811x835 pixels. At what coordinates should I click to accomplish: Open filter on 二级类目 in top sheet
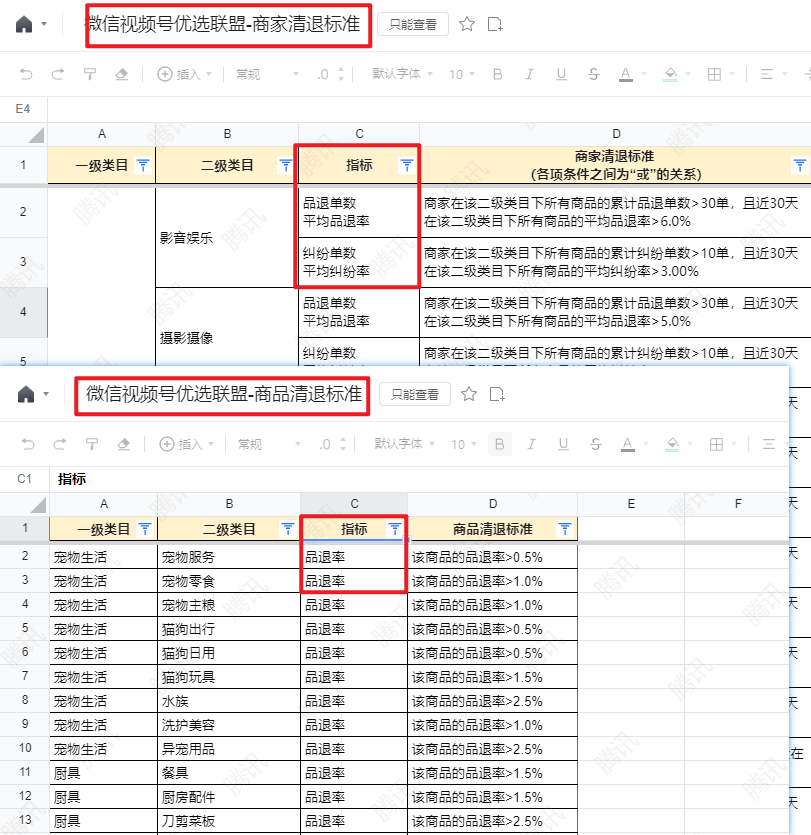pyautogui.click(x=285, y=166)
